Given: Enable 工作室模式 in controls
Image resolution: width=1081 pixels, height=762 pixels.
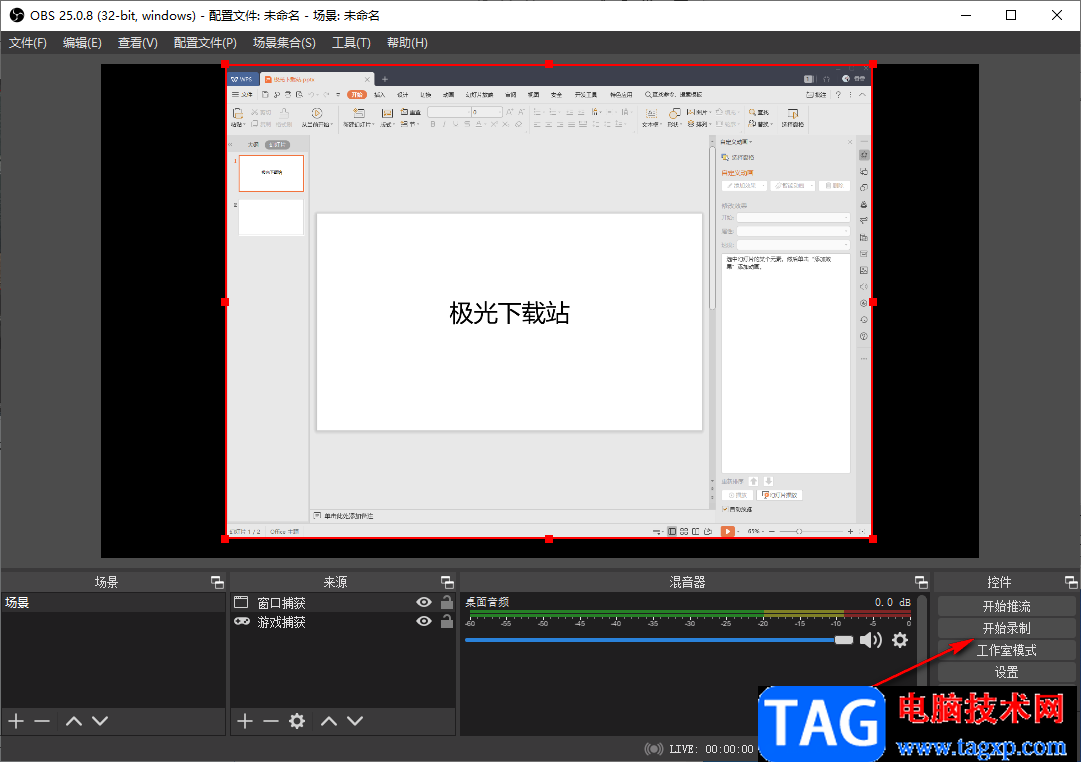Looking at the screenshot, I should click(1006, 650).
